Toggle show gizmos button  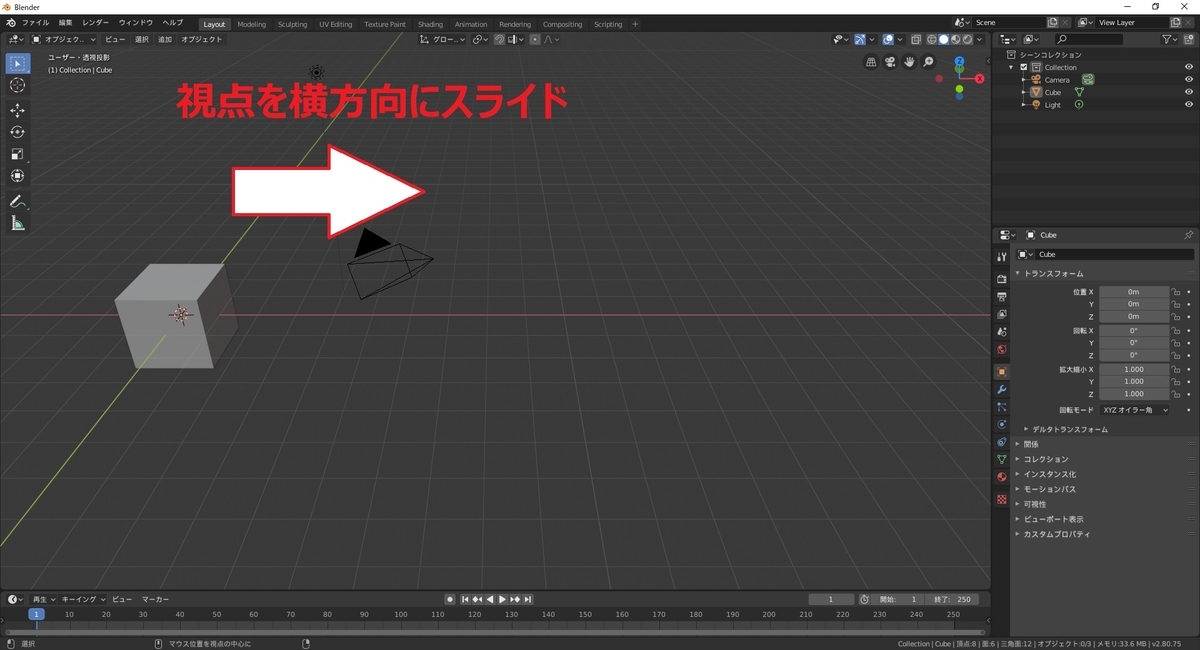click(861, 39)
